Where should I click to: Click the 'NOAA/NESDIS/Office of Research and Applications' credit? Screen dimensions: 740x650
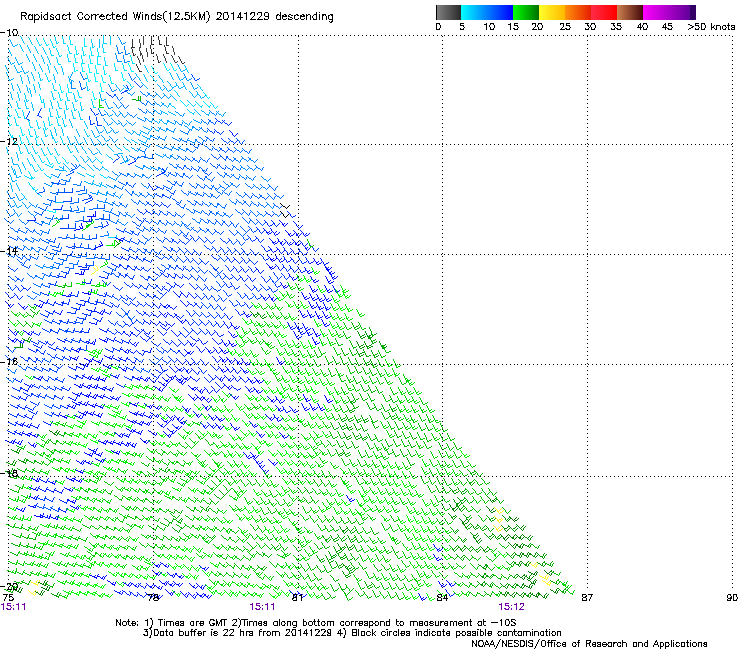pyautogui.click(x=589, y=644)
